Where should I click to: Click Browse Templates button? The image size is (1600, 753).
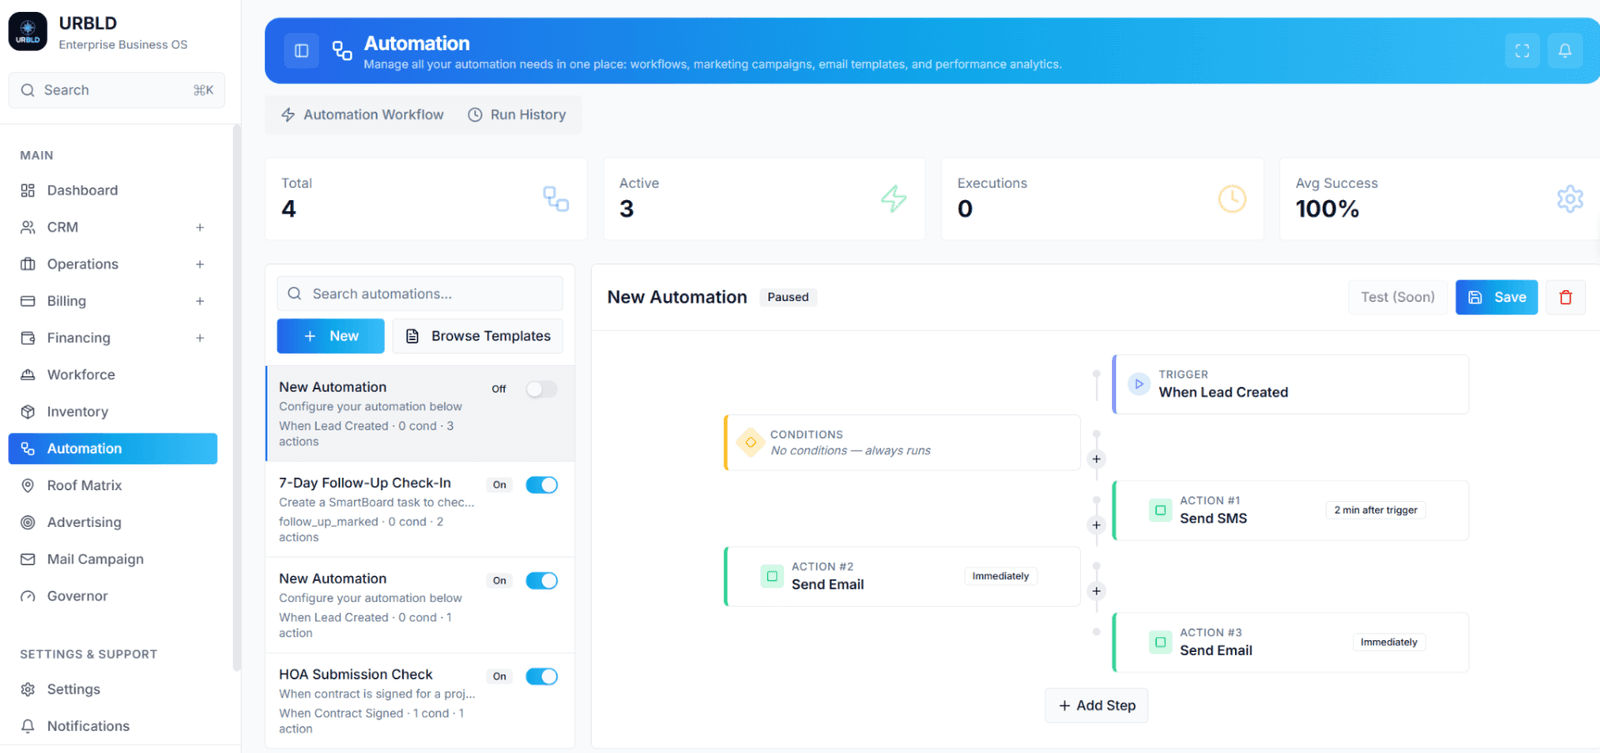478,336
